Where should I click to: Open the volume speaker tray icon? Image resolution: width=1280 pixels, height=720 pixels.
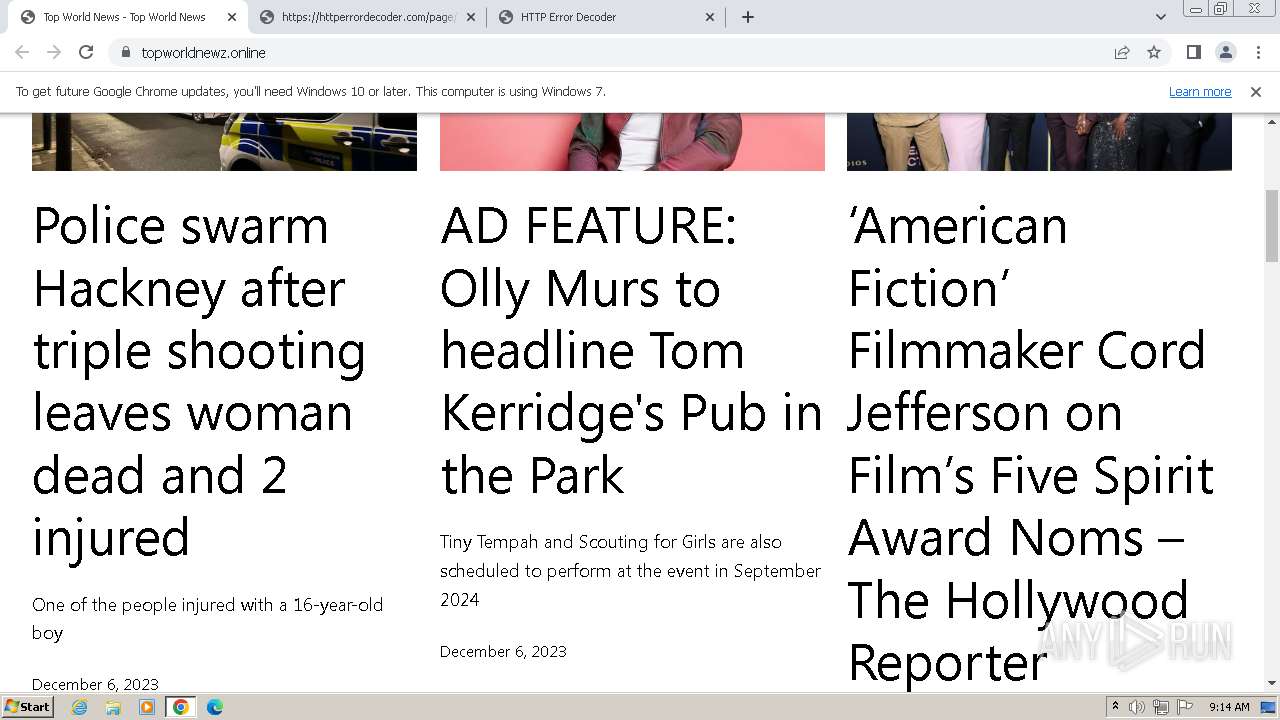click(x=1137, y=707)
